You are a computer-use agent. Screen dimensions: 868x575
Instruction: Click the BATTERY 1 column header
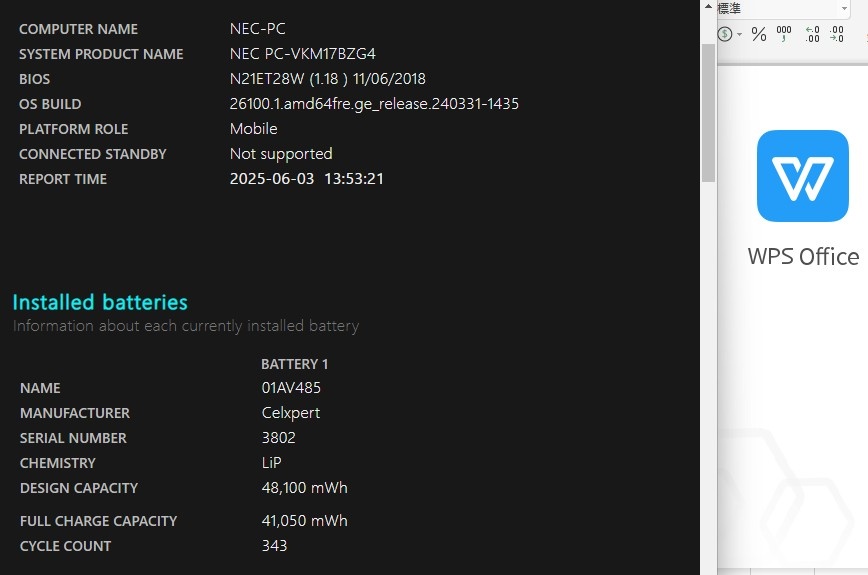click(x=294, y=364)
